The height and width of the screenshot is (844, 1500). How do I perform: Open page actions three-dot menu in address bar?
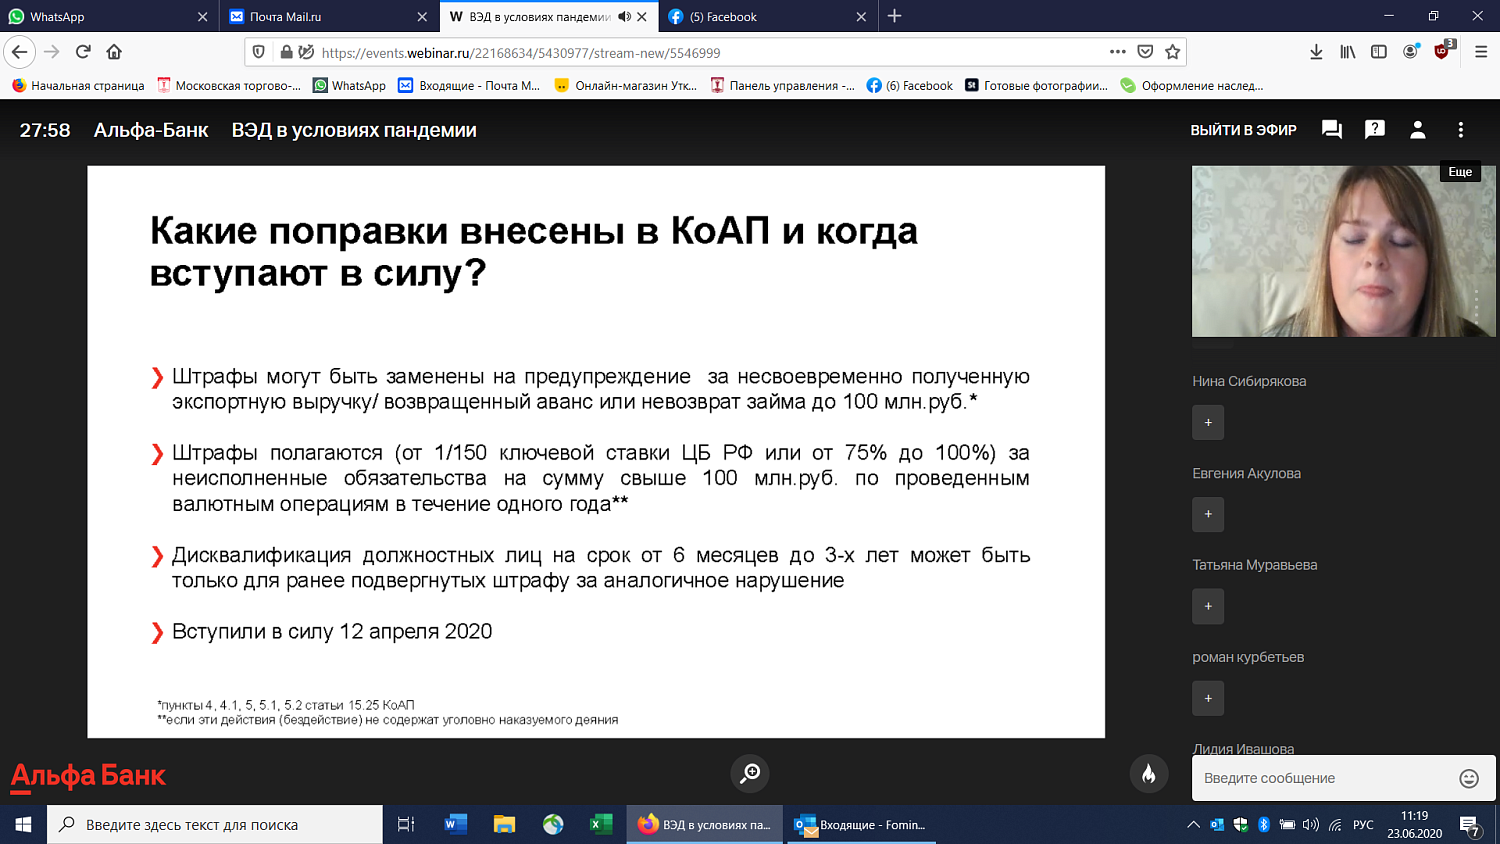click(1118, 52)
